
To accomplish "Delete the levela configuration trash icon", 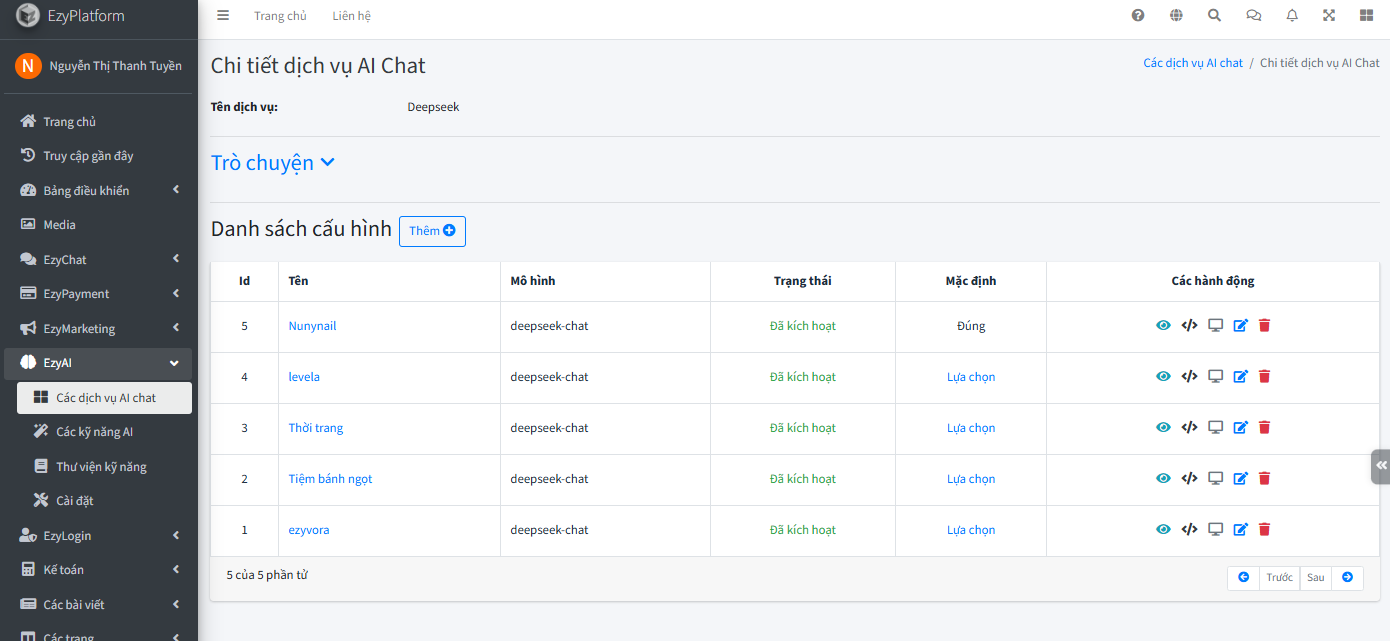I will [1264, 376].
